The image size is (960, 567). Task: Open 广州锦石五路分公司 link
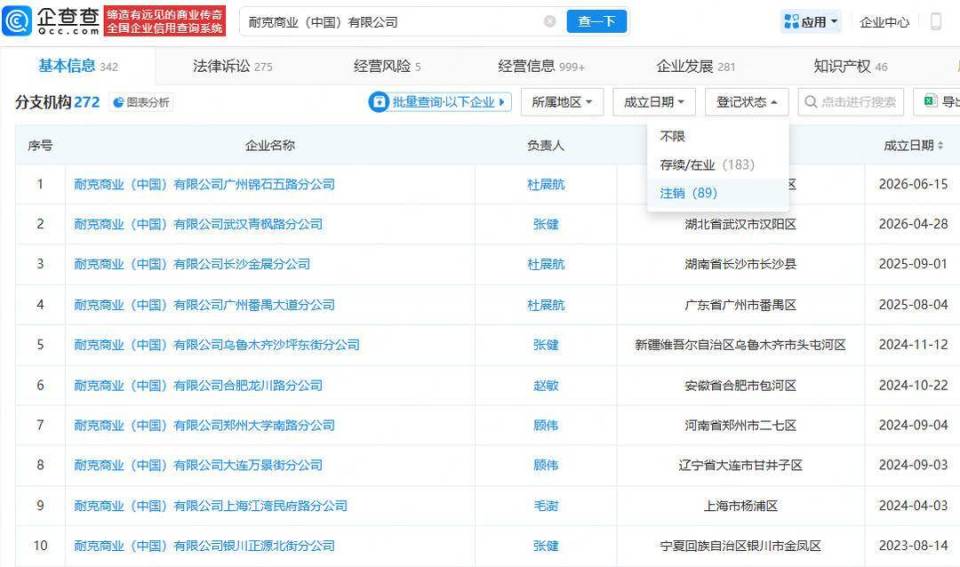coord(204,184)
